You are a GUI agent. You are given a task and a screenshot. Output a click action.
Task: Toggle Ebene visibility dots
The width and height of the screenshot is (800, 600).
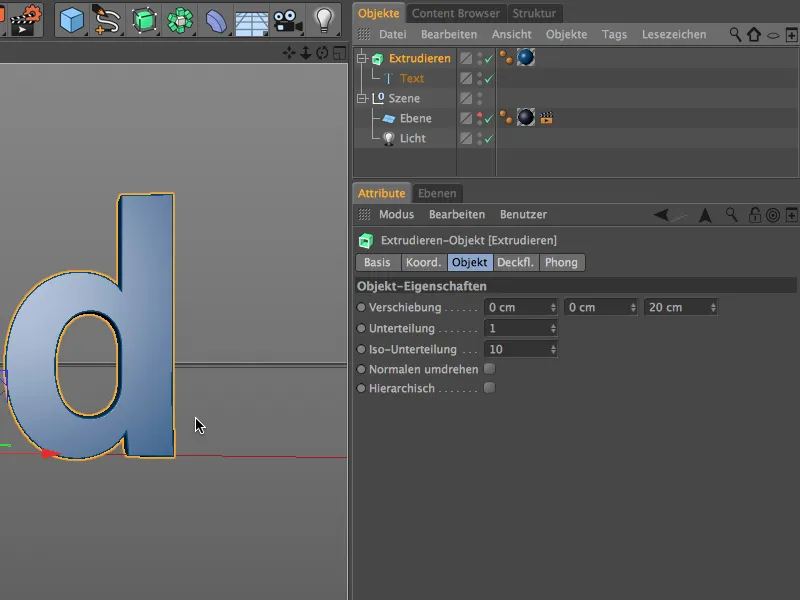tap(479, 118)
